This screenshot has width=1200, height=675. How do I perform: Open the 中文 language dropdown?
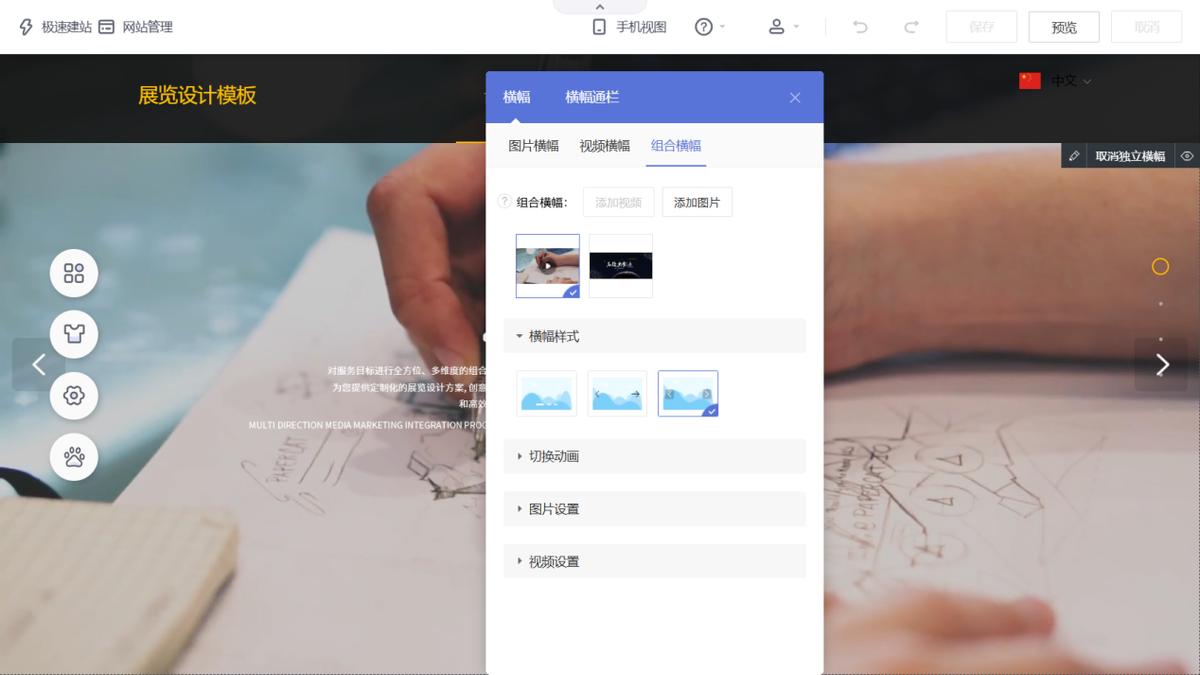pos(1063,80)
